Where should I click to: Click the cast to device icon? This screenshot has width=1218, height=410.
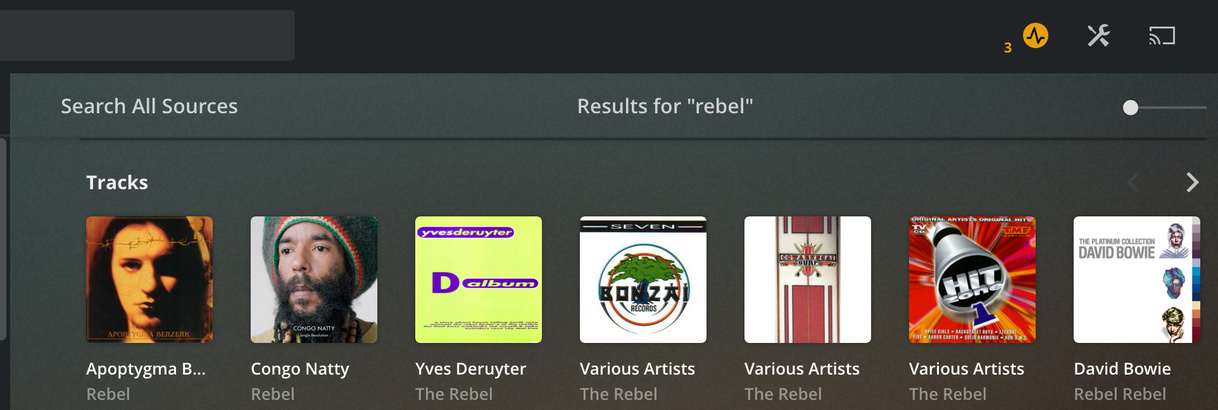(1161, 36)
